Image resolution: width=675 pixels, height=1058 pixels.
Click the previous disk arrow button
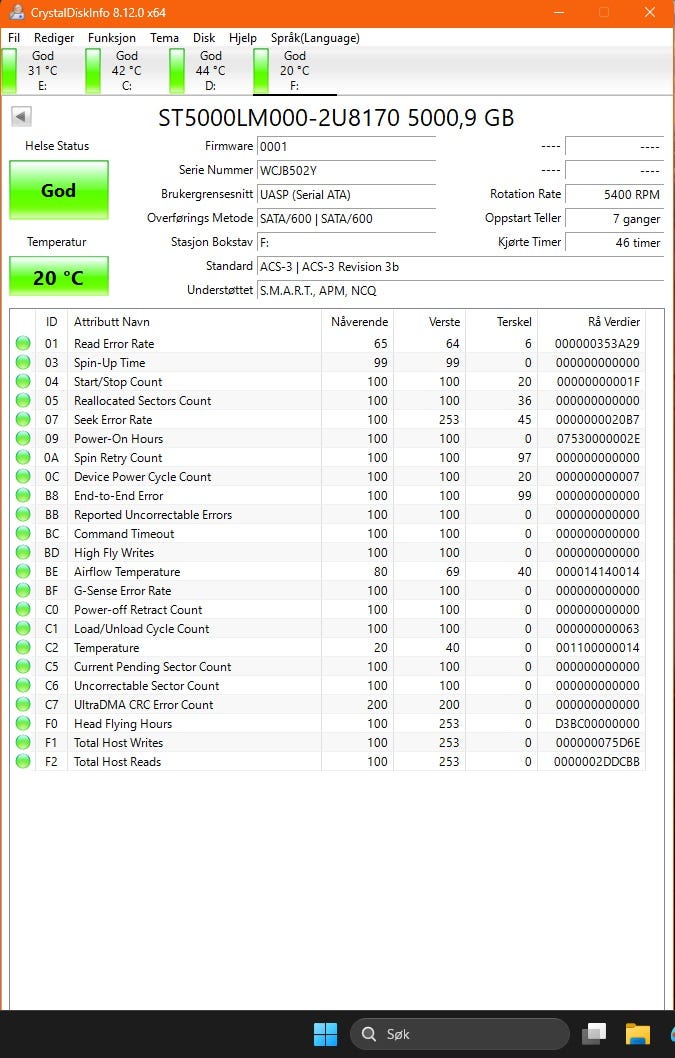pos(21,117)
